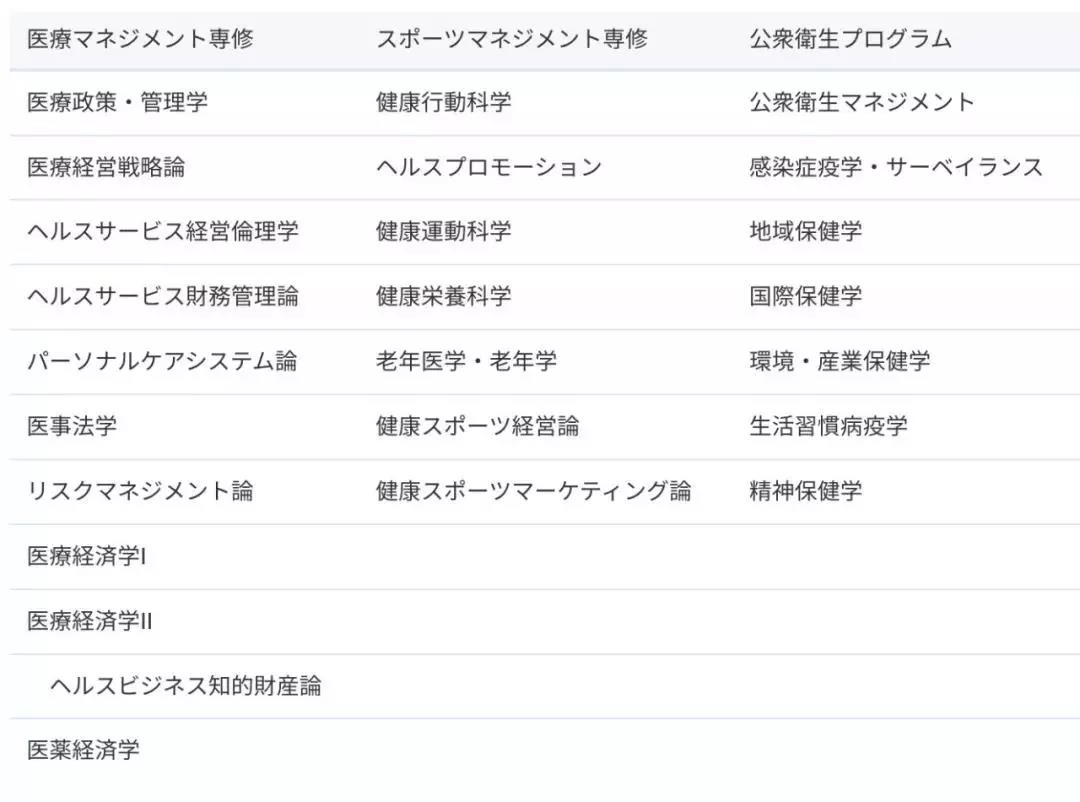
Task: Click the ヘルスプロモーション entry
Action: pos(489,167)
